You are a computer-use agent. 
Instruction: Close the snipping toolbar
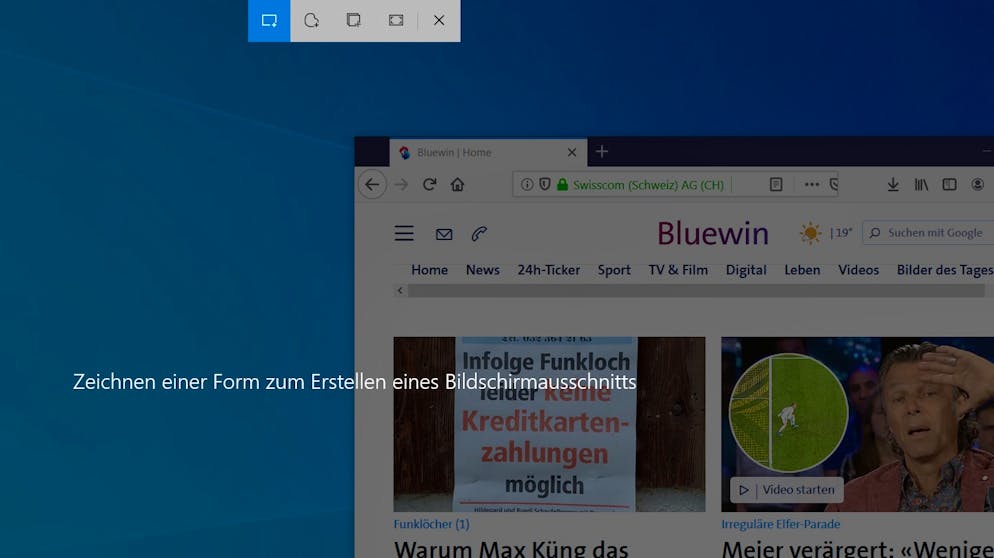click(x=439, y=20)
